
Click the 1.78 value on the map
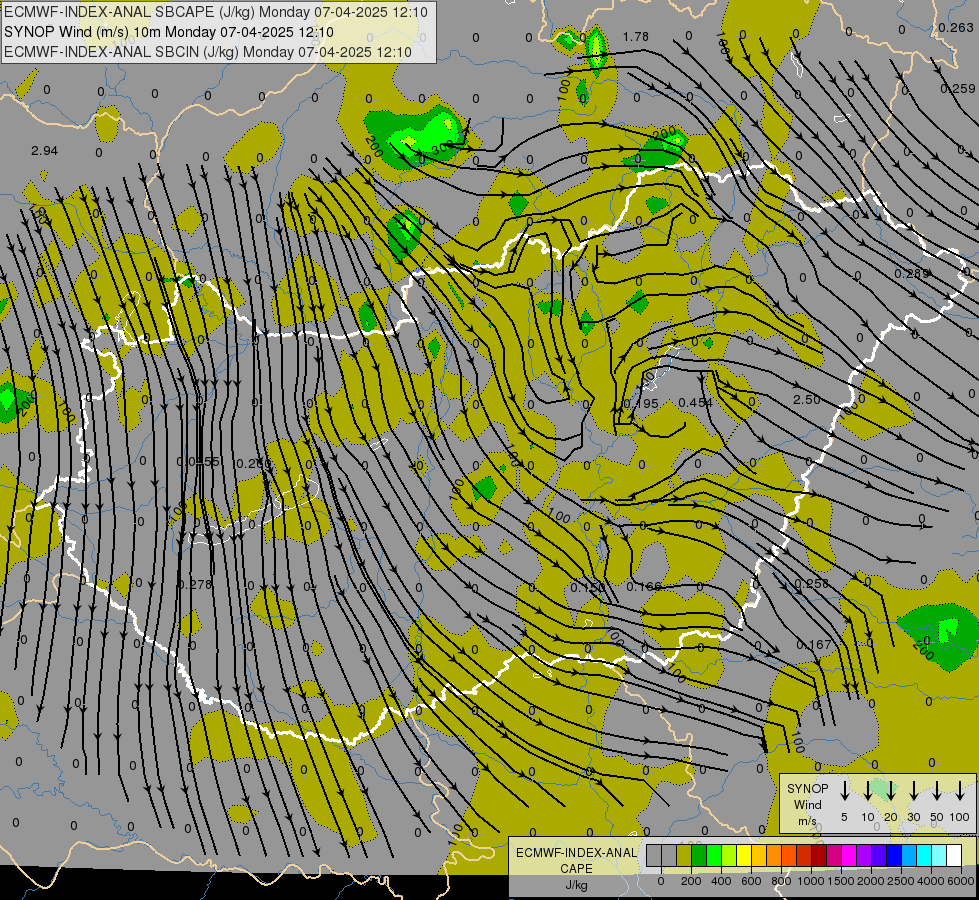tap(636, 37)
